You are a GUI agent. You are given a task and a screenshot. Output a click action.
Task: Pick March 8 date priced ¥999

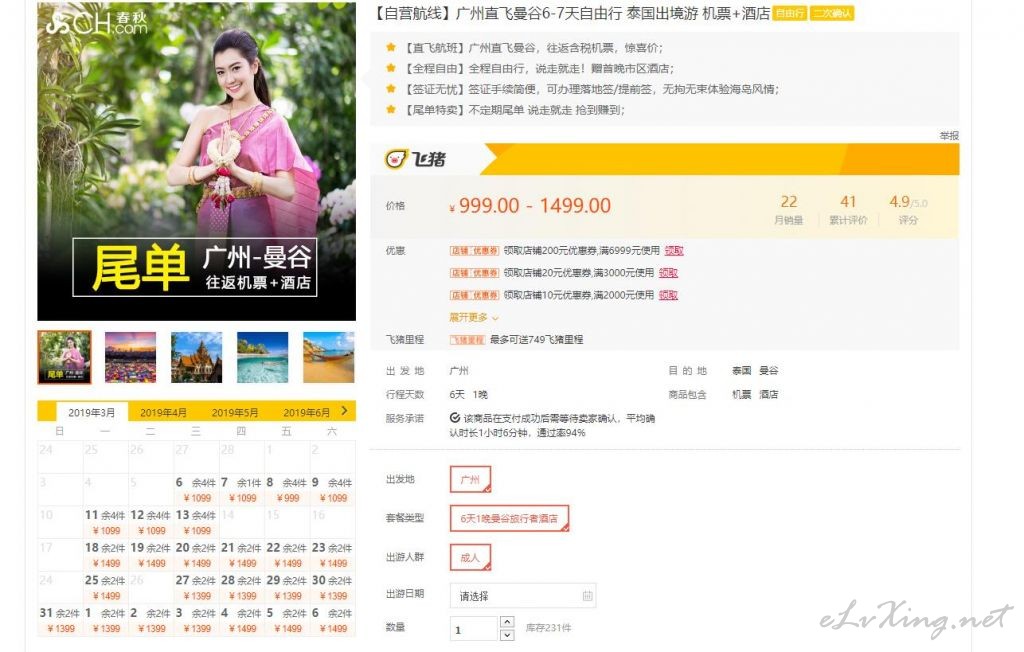[287, 489]
